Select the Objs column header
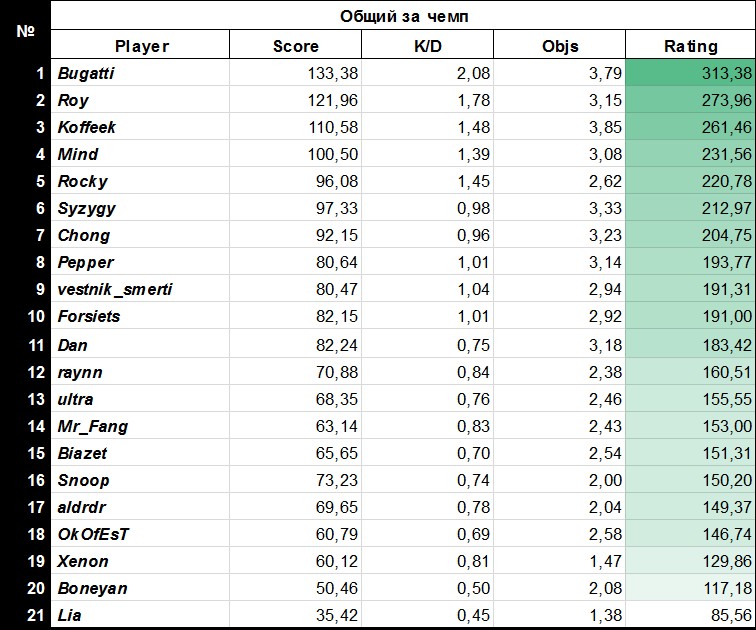This screenshot has width=756, height=630. pos(559,46)
